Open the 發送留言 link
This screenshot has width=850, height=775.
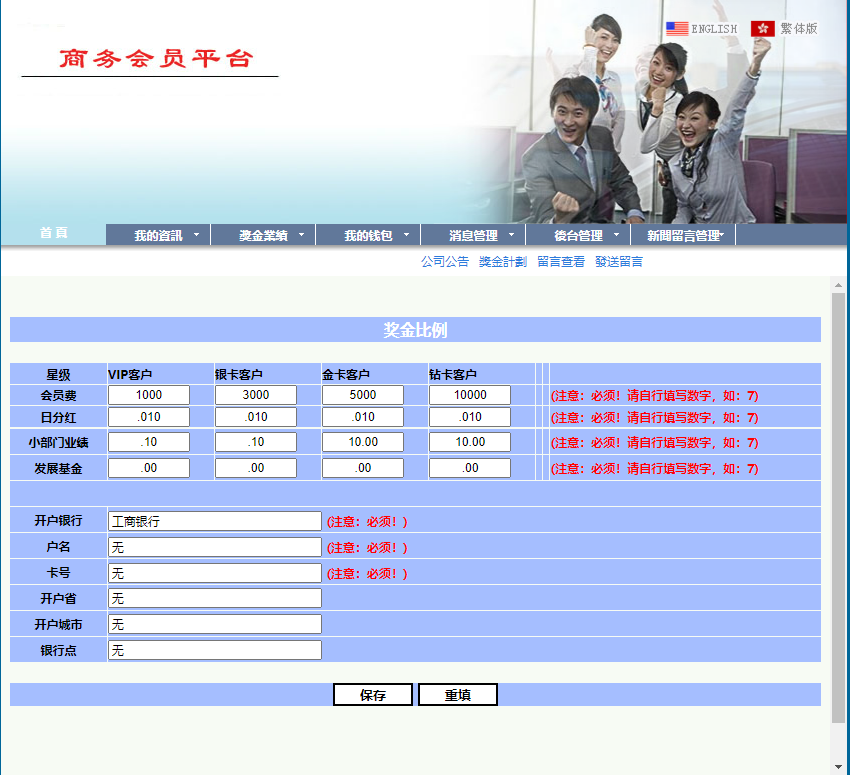coord(619,262)
